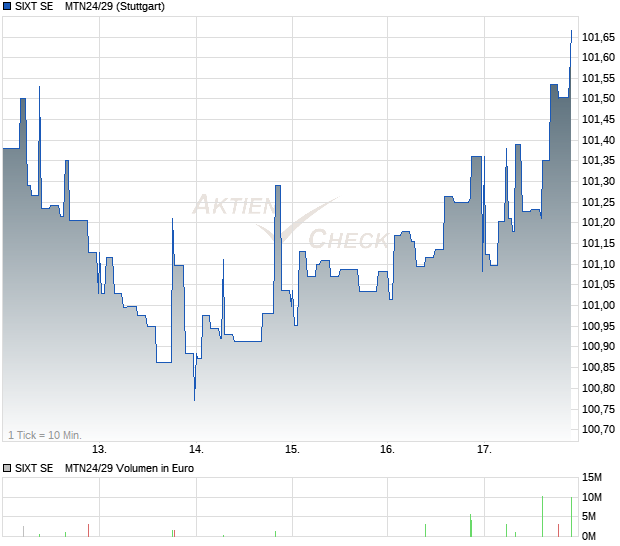Image resolution: width=620 pixels, height=546 pixels.
Task: Click the 100,85 price axis label
Action: click(598, 367)
